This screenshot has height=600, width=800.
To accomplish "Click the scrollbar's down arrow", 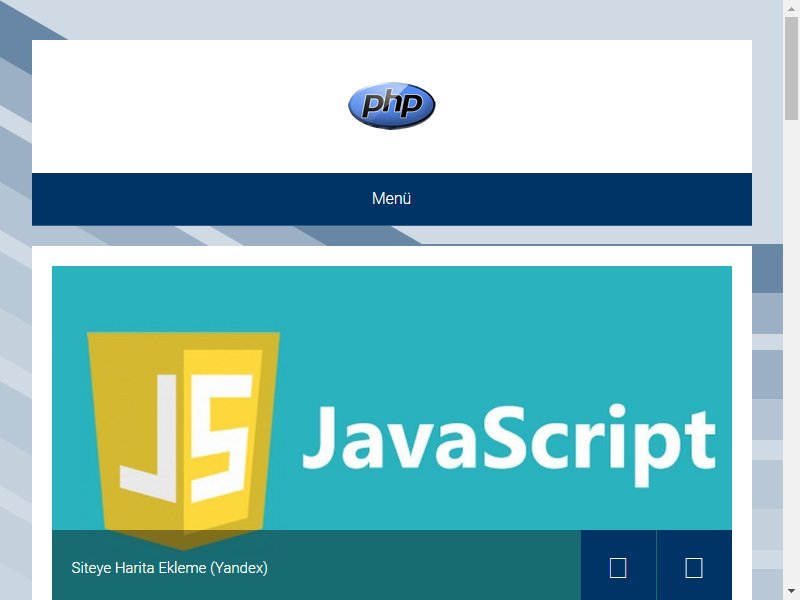I will click(791, 592).
